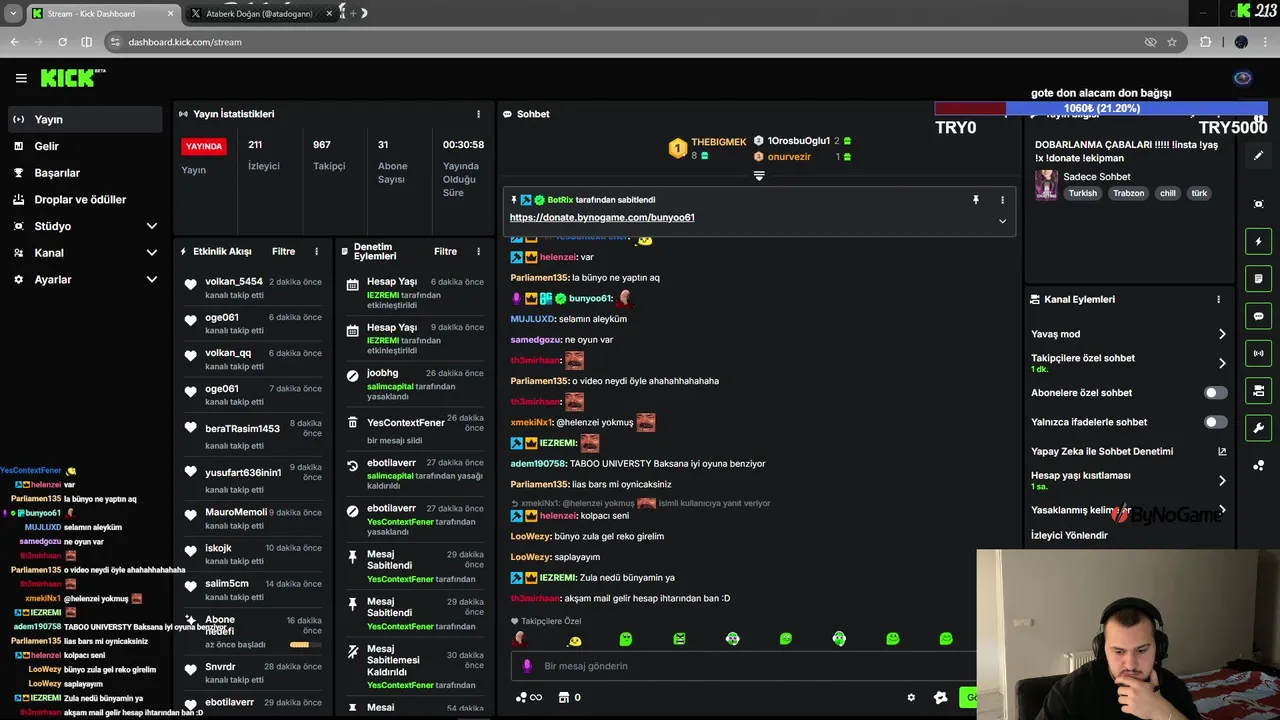Toggle the broadcast signal panel icon
The height and width of the screenshot is (720, 1280).
[x=1258, y=353]
